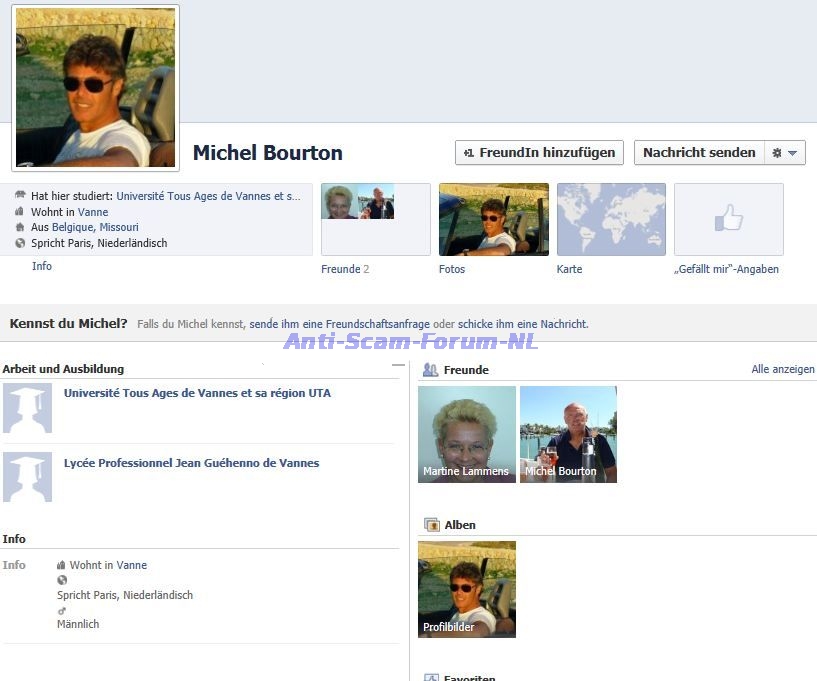Image resolution: width=817 pixels, height=681 pixels.
Task: Click the Missouri link
Action: 119,227
